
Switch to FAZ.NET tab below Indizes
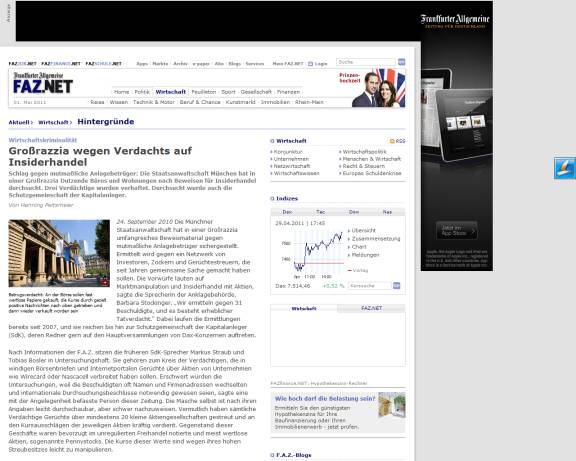pos(371,308)
